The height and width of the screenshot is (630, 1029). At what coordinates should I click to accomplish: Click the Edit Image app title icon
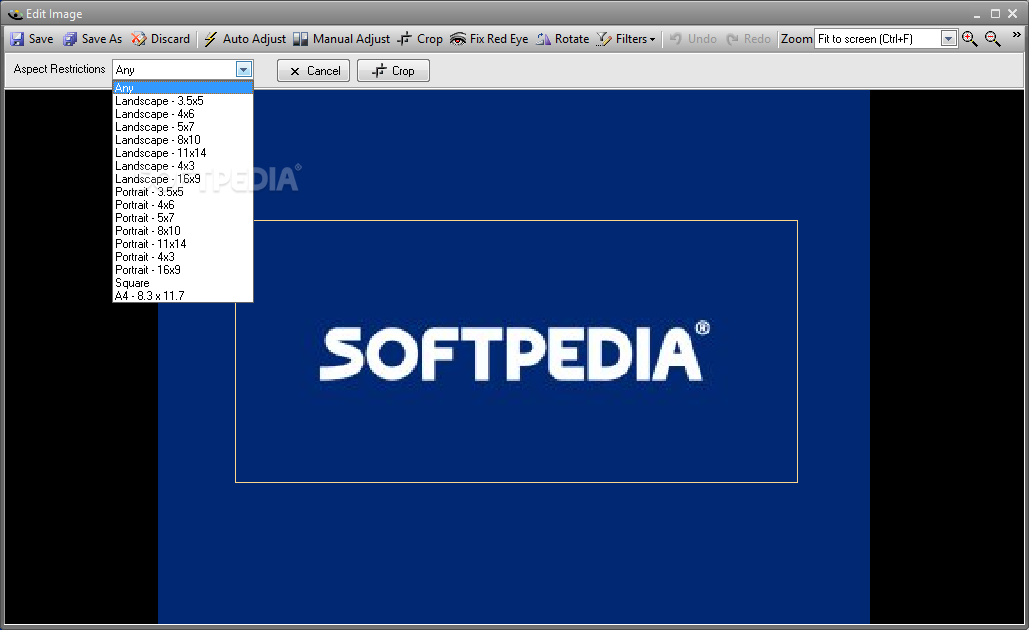pyautogui.click(x=15, y=14)
